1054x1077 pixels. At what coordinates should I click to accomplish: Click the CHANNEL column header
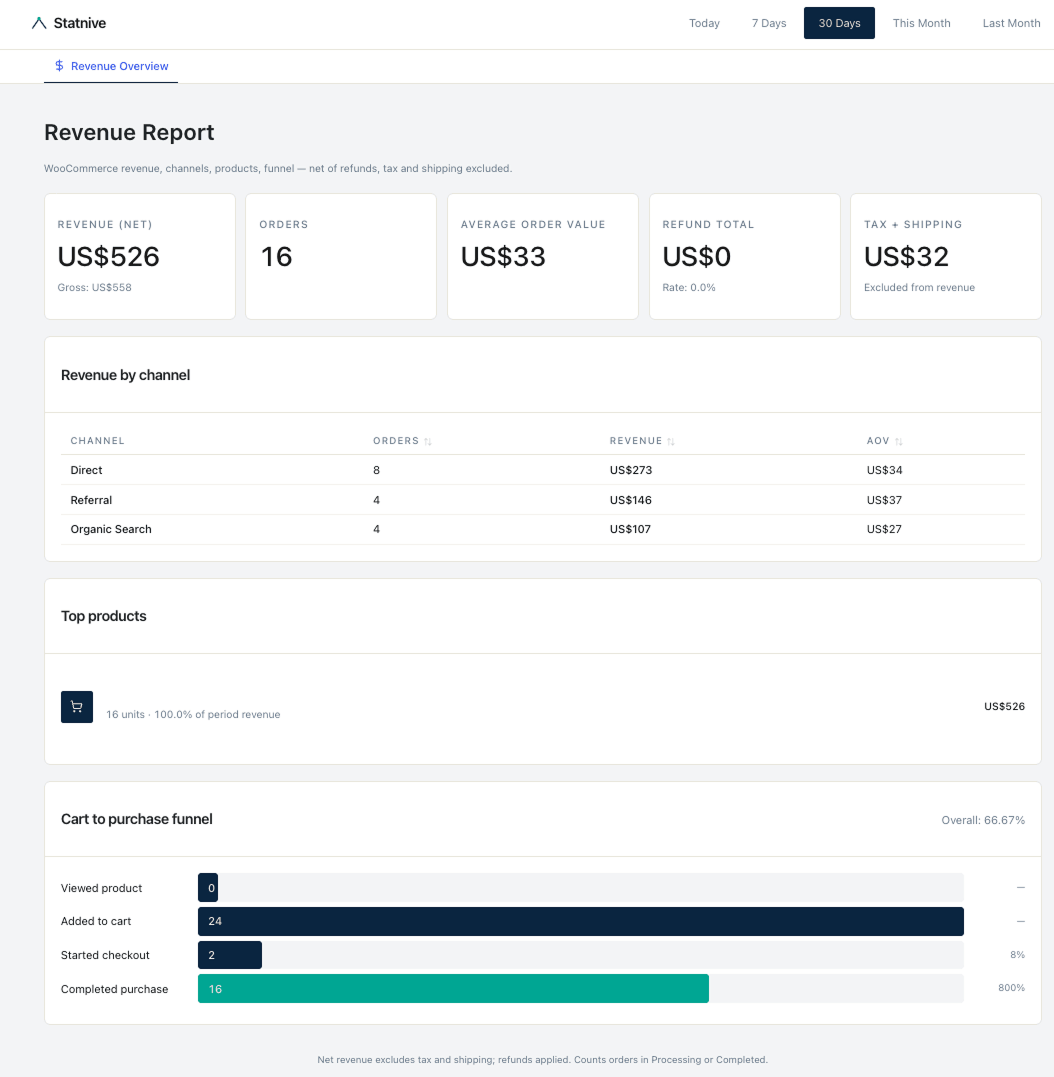98,441
